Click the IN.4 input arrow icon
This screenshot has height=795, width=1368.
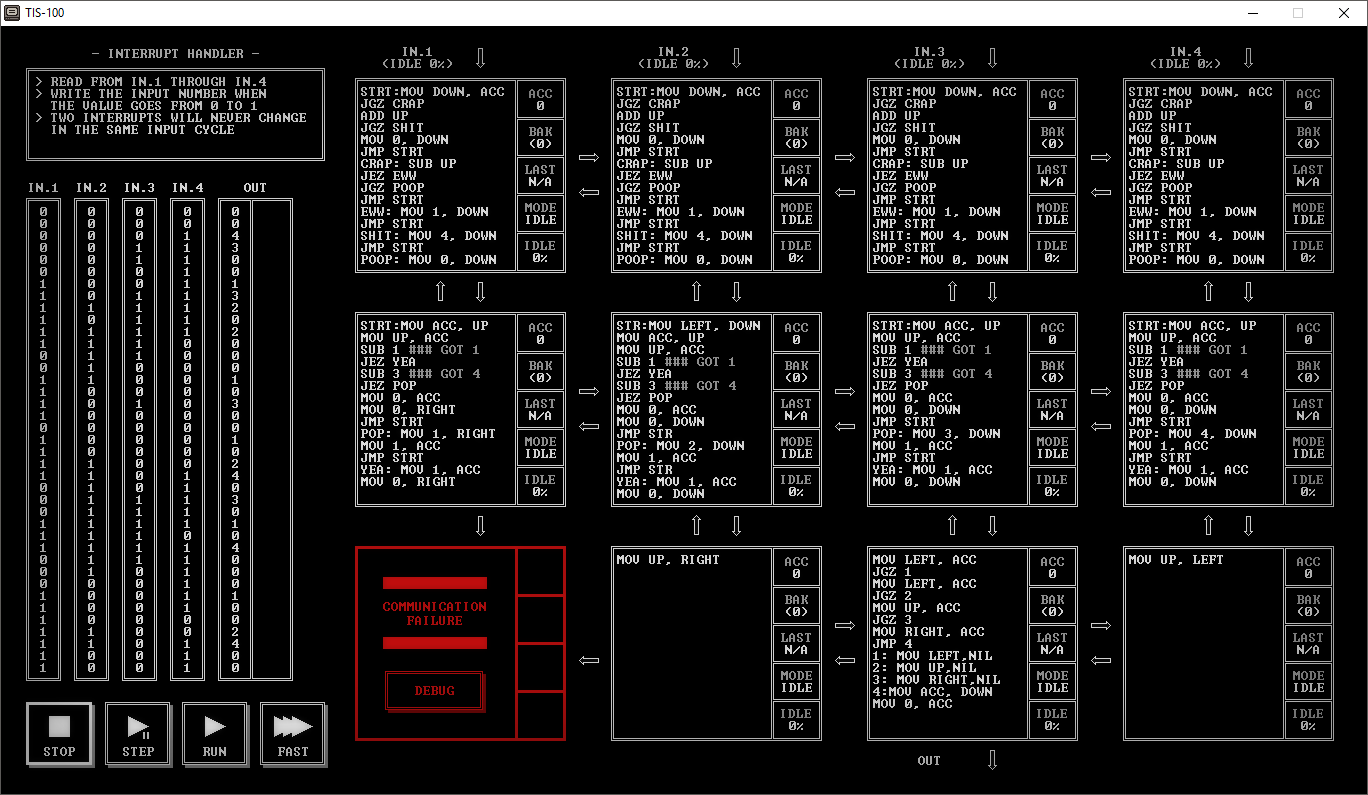(1248, 58)
